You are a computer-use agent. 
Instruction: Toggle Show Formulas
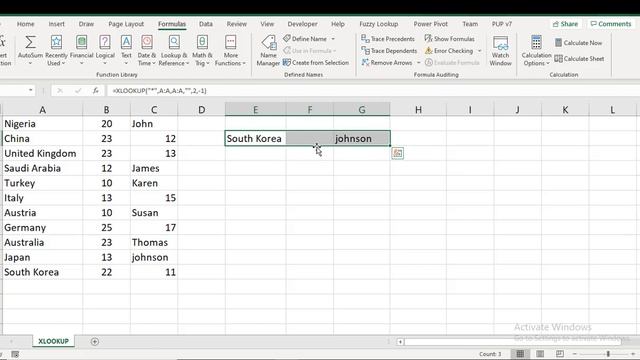point(449,39)
